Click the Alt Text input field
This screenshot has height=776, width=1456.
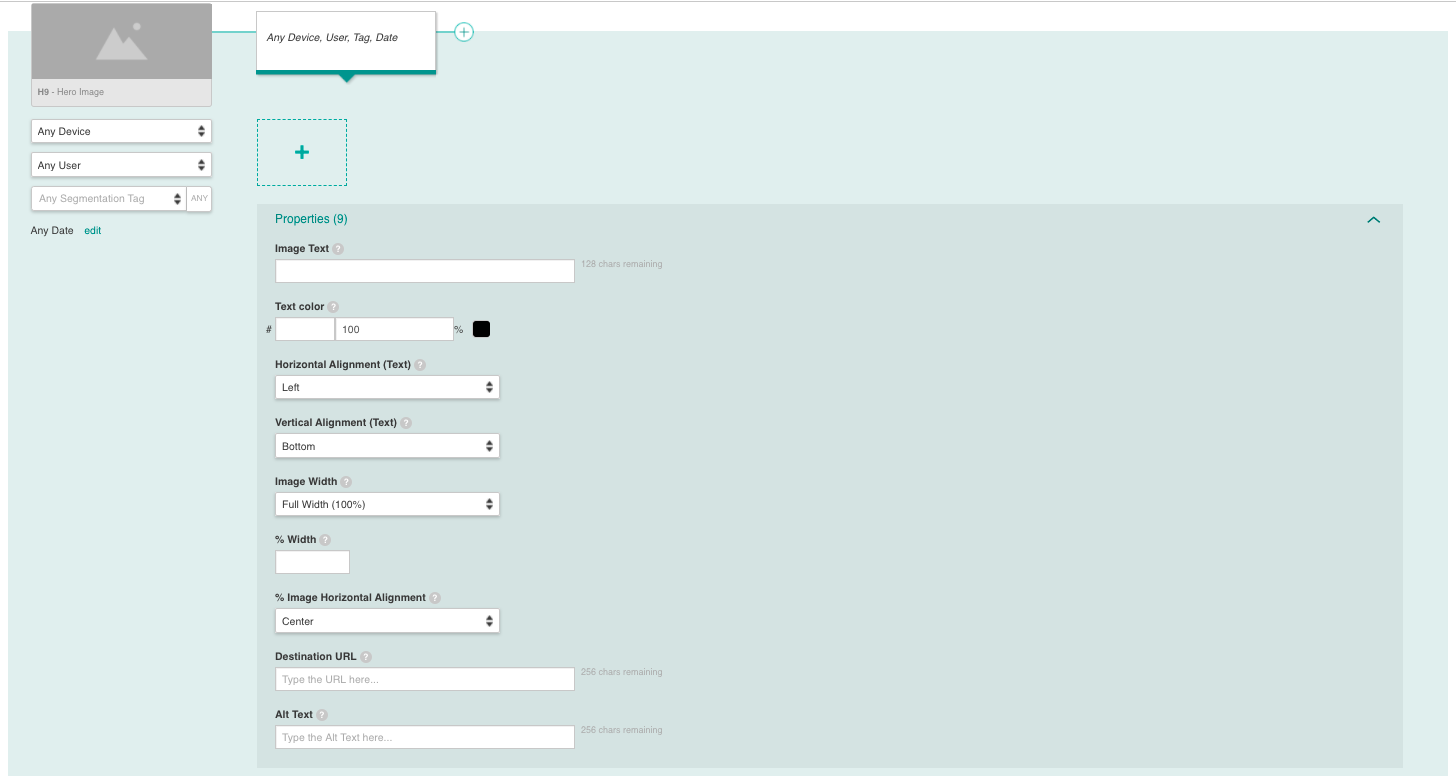point(425,738)
